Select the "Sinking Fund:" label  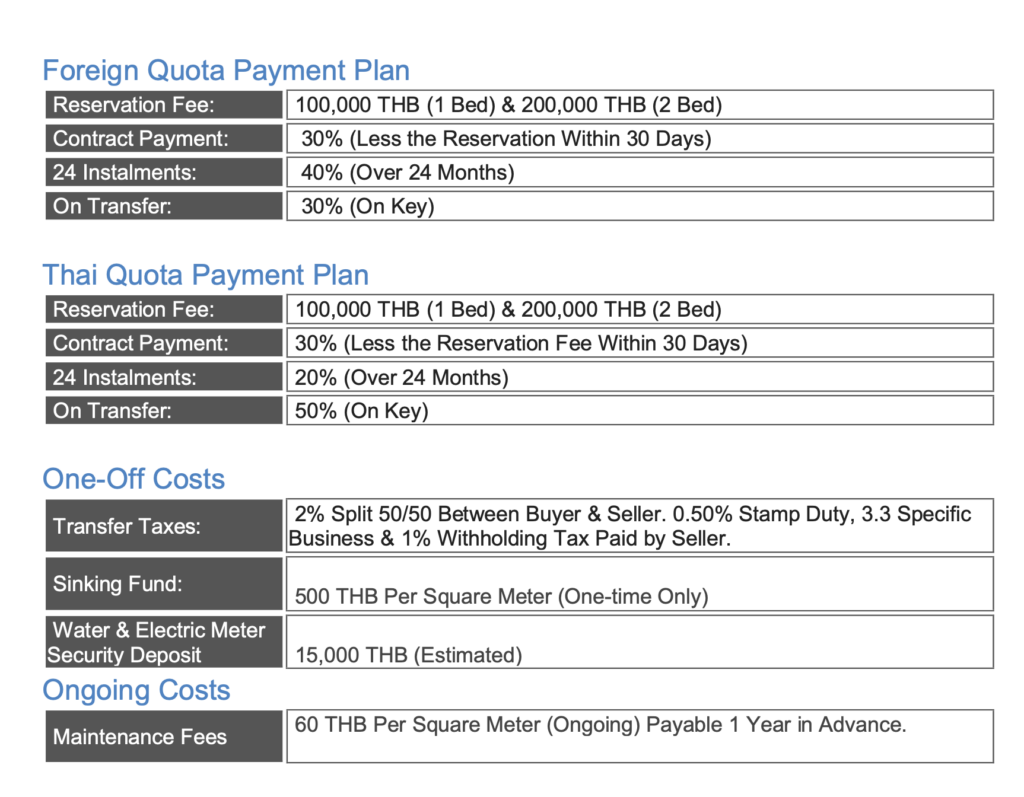164,583
